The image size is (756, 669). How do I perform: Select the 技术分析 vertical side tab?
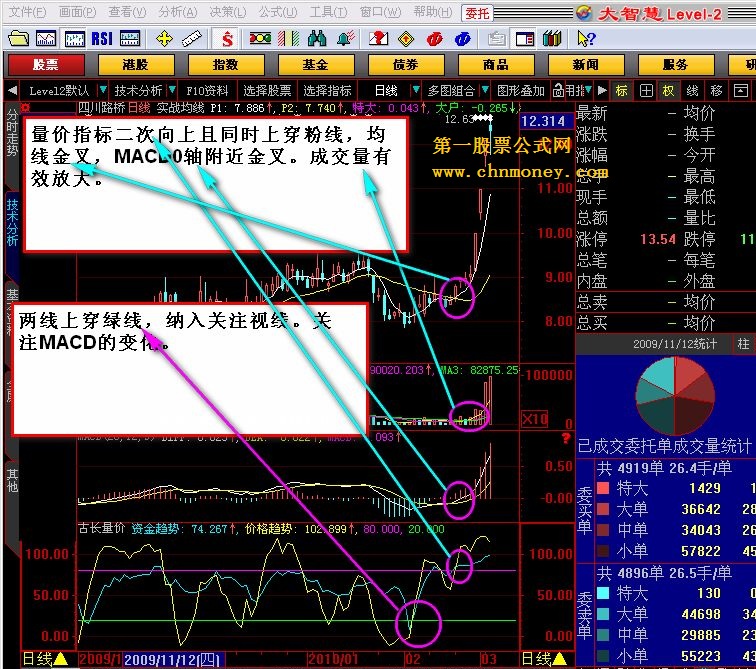(12, 222)
